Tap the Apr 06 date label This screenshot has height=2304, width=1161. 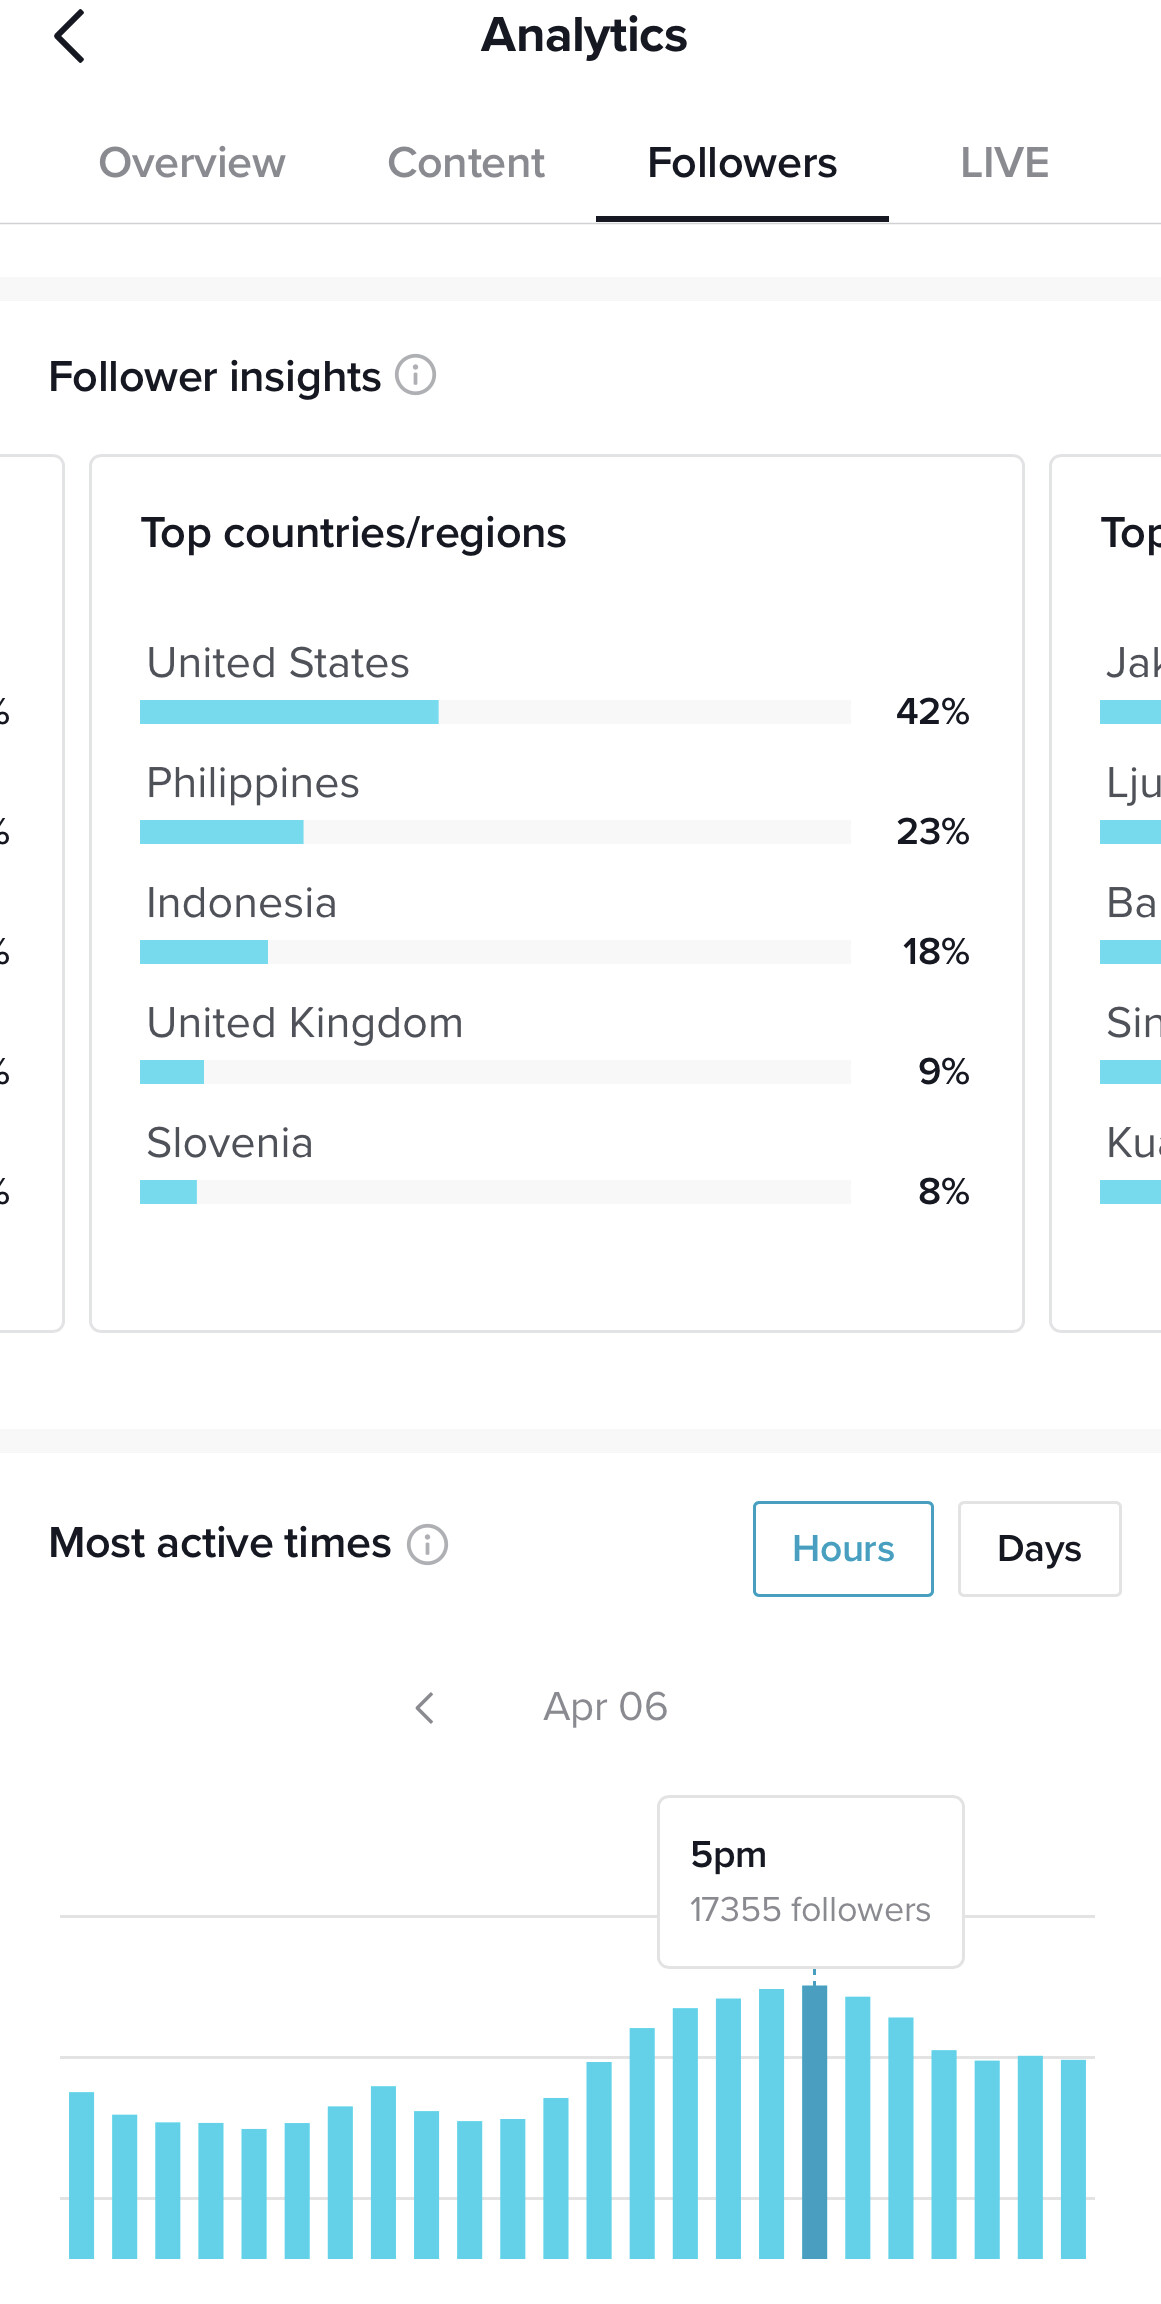(605, 1707)
